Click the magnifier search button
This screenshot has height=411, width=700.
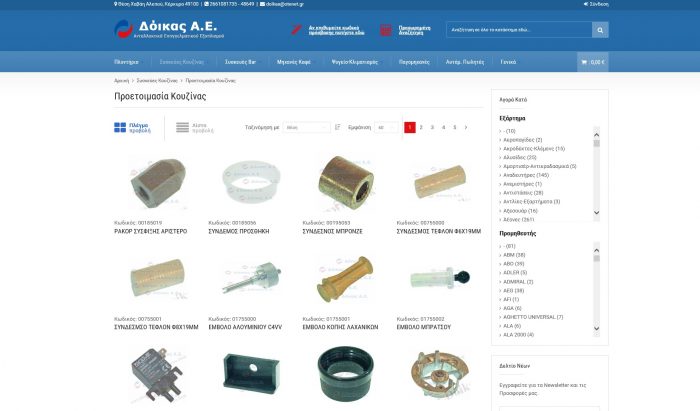[x=600, y=30]
